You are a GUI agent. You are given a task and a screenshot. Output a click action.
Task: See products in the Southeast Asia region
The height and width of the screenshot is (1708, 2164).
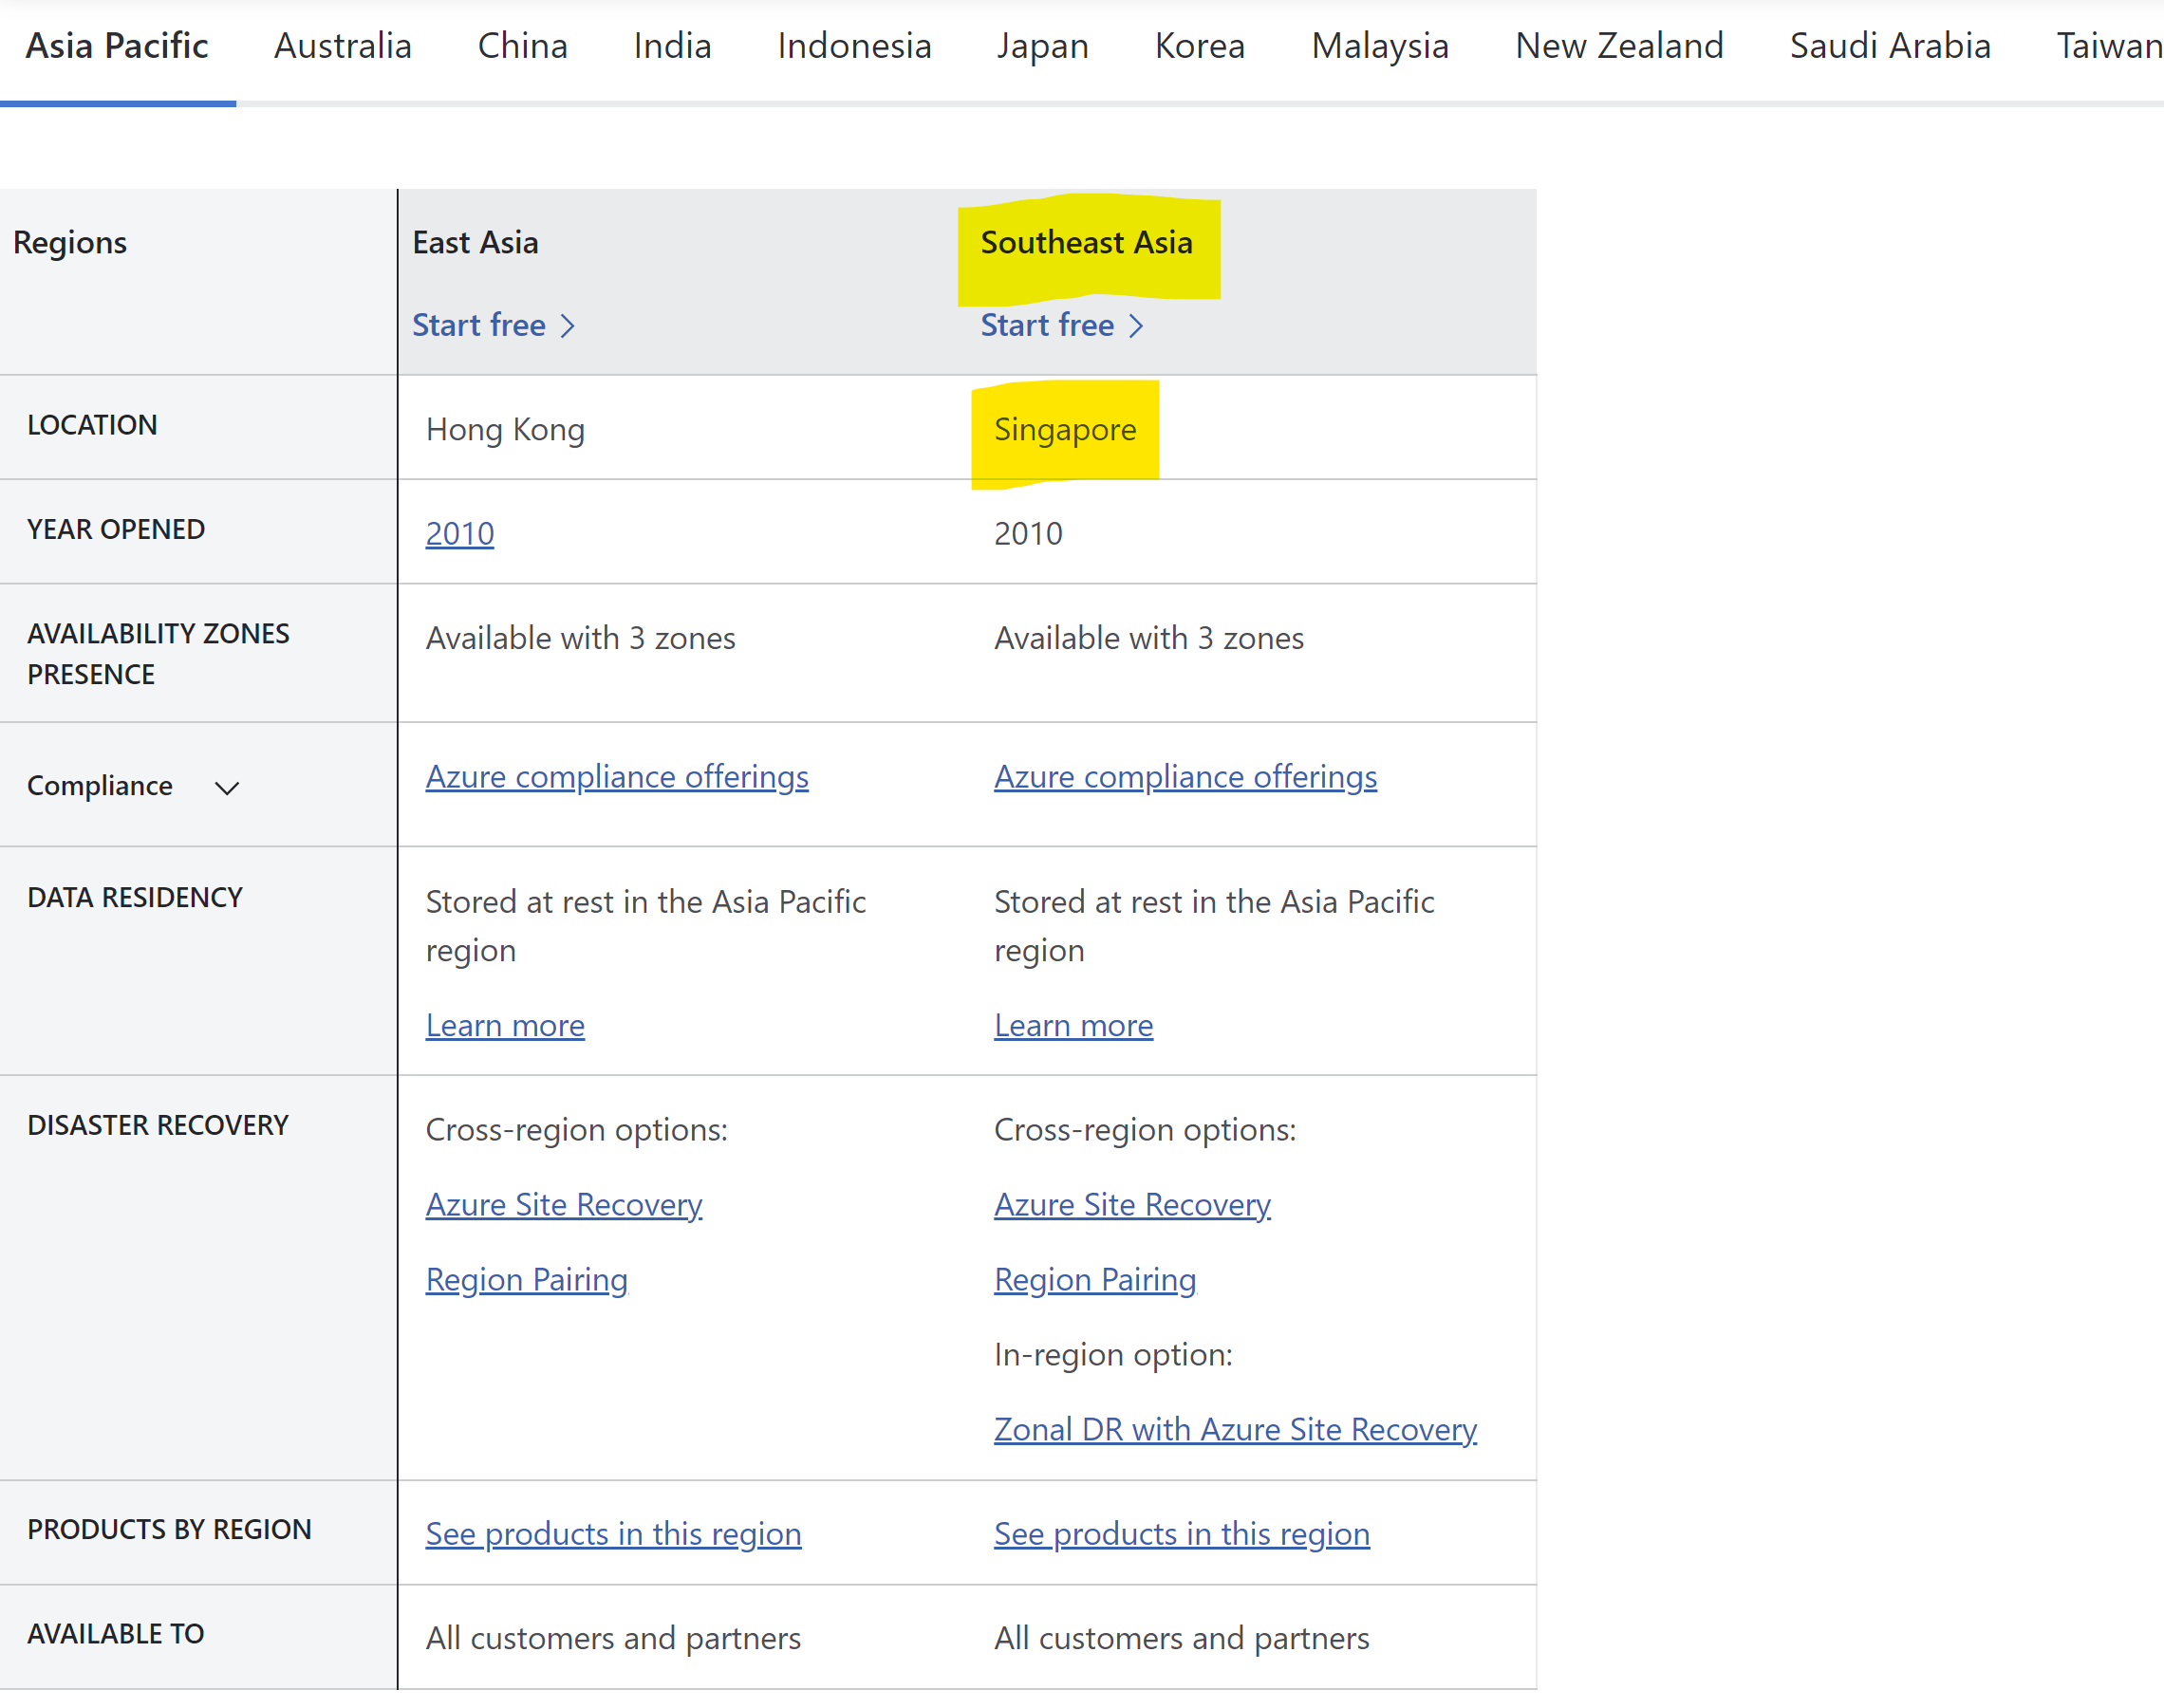pos(1180,1533)
